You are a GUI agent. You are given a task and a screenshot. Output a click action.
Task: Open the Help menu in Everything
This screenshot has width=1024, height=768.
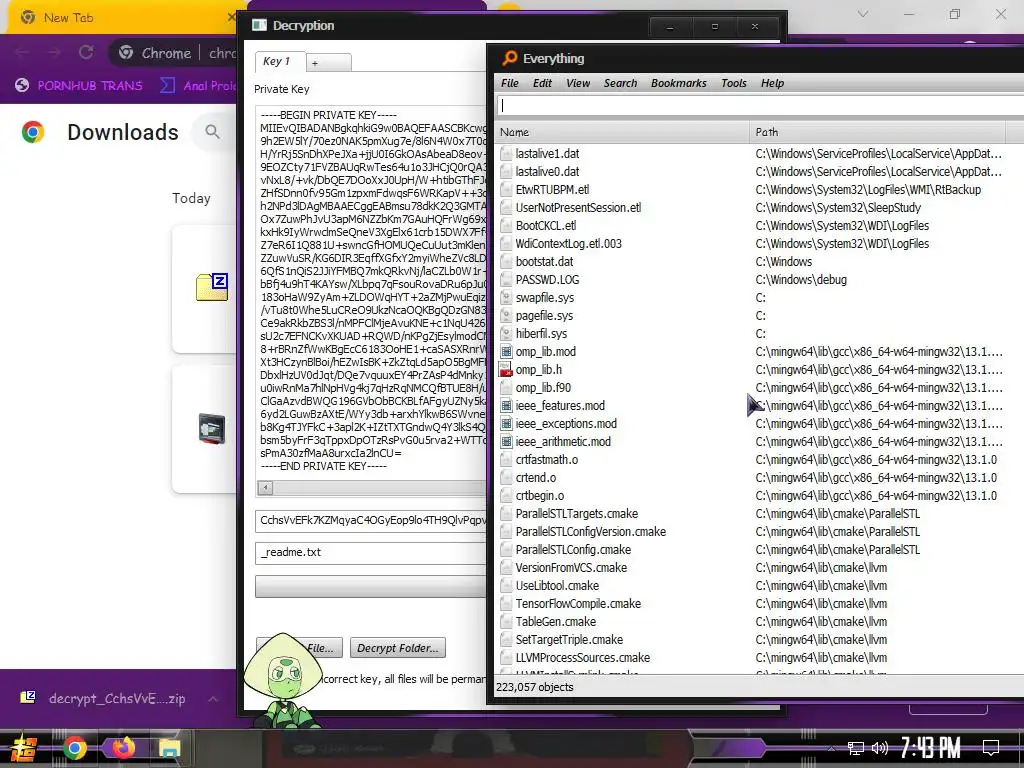(x=772, y=83)
